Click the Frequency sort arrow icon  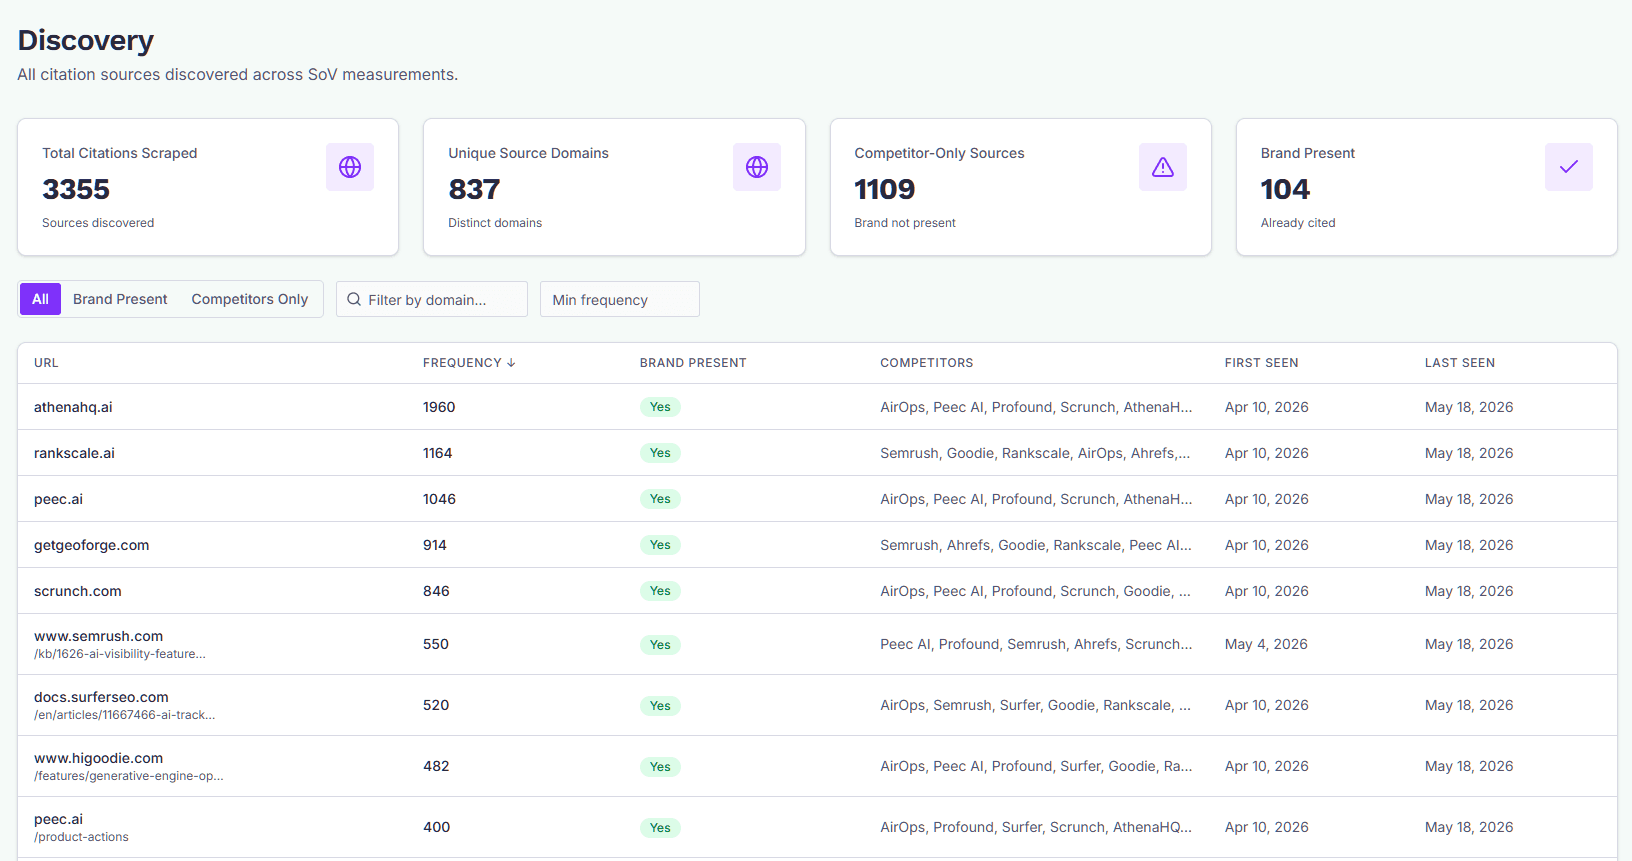(511, 363)
